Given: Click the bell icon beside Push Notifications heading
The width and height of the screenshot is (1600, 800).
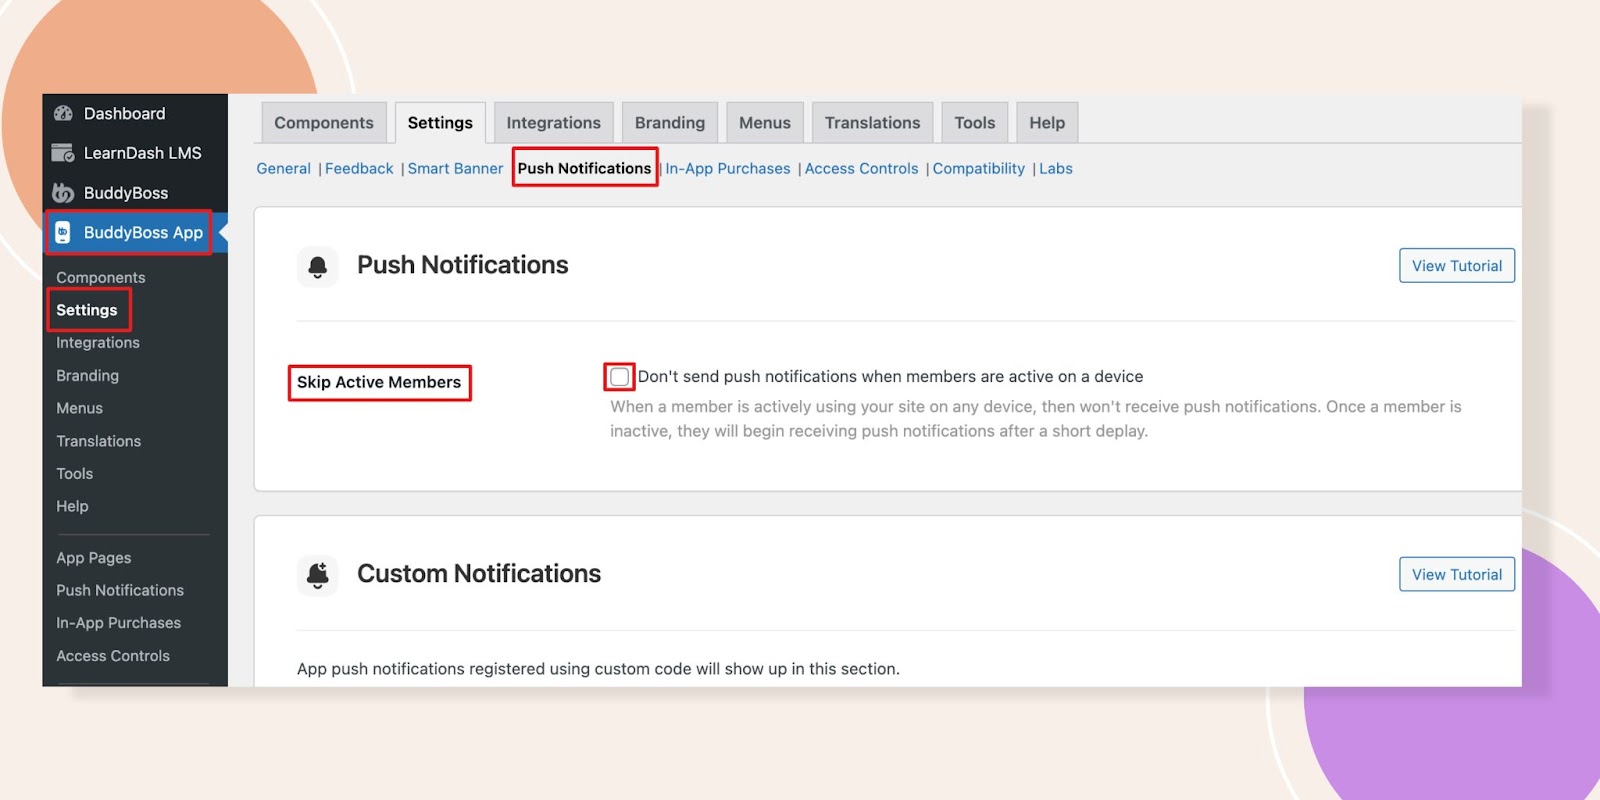Looking at the screenshot, I should [x=318, y=266].
